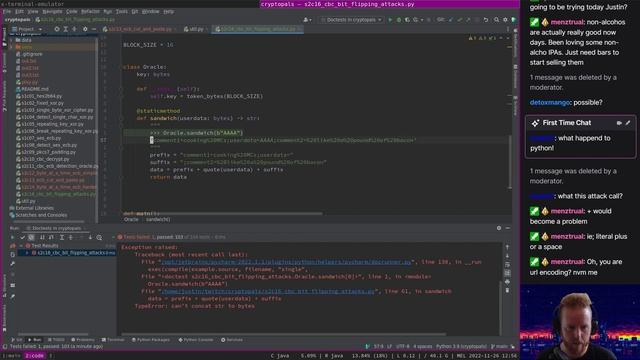Open the Navigate menu
This screenshot has width=640, height=360.
coord(52,11)
